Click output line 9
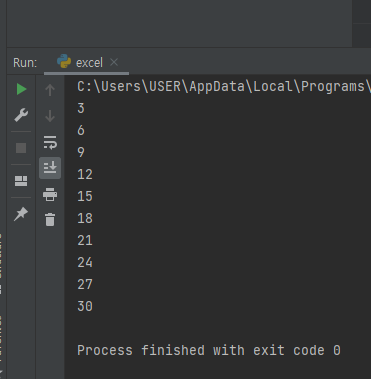The image size is (371, 379). point(81,152)
